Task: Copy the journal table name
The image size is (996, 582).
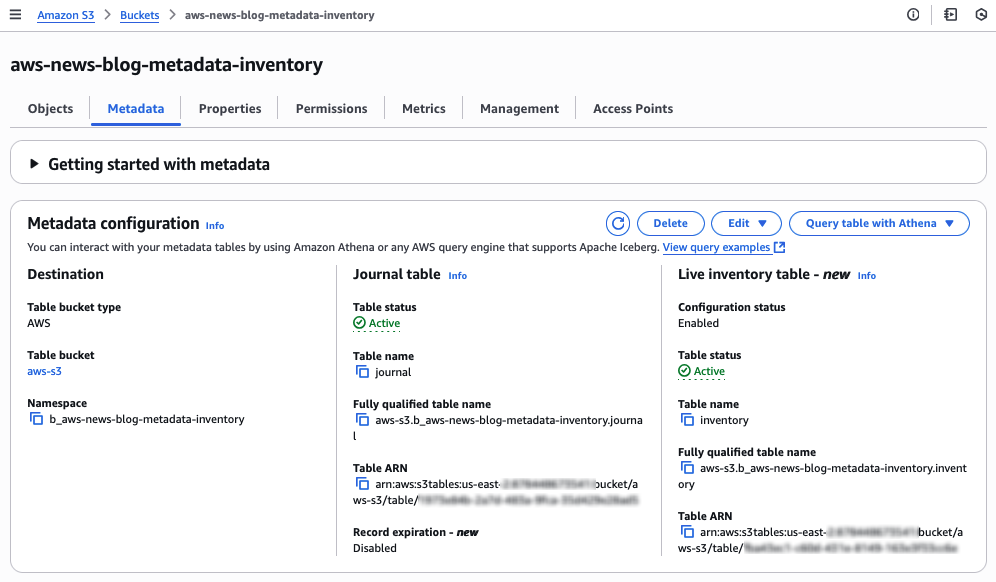Action: pos(362,372)
